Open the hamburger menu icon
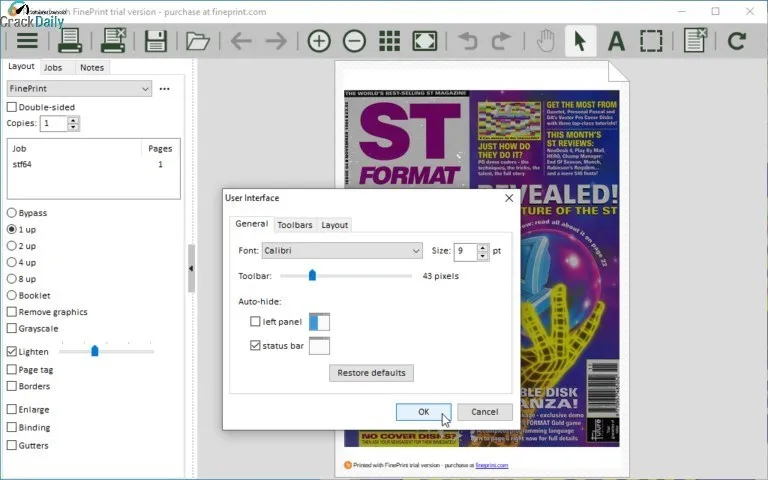This screenshot has height=480, width=768. coord(27,41)
